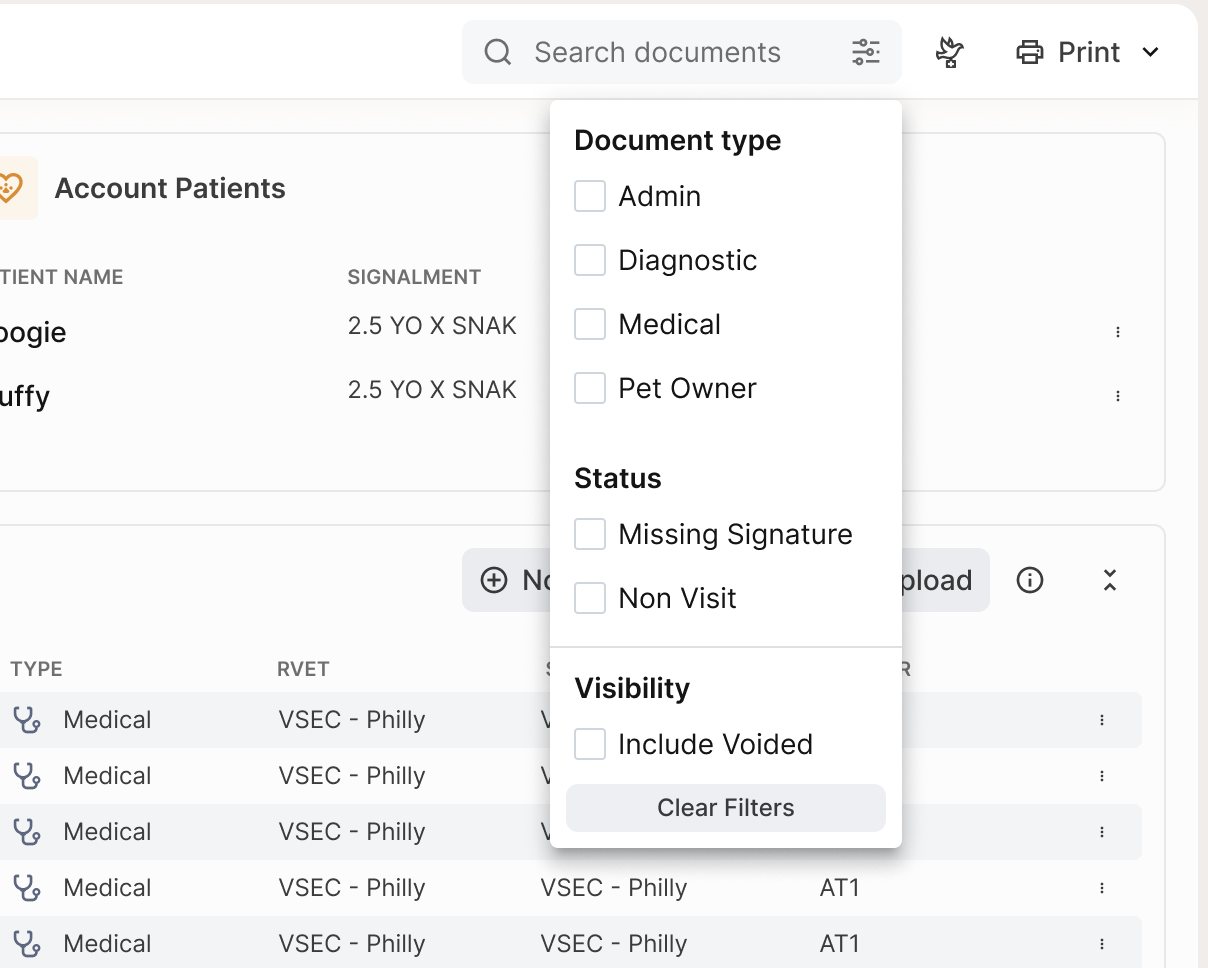Click the dove icon beside Print
Viewport: 1208px width, 968px height.
click(x=948, y=52)
